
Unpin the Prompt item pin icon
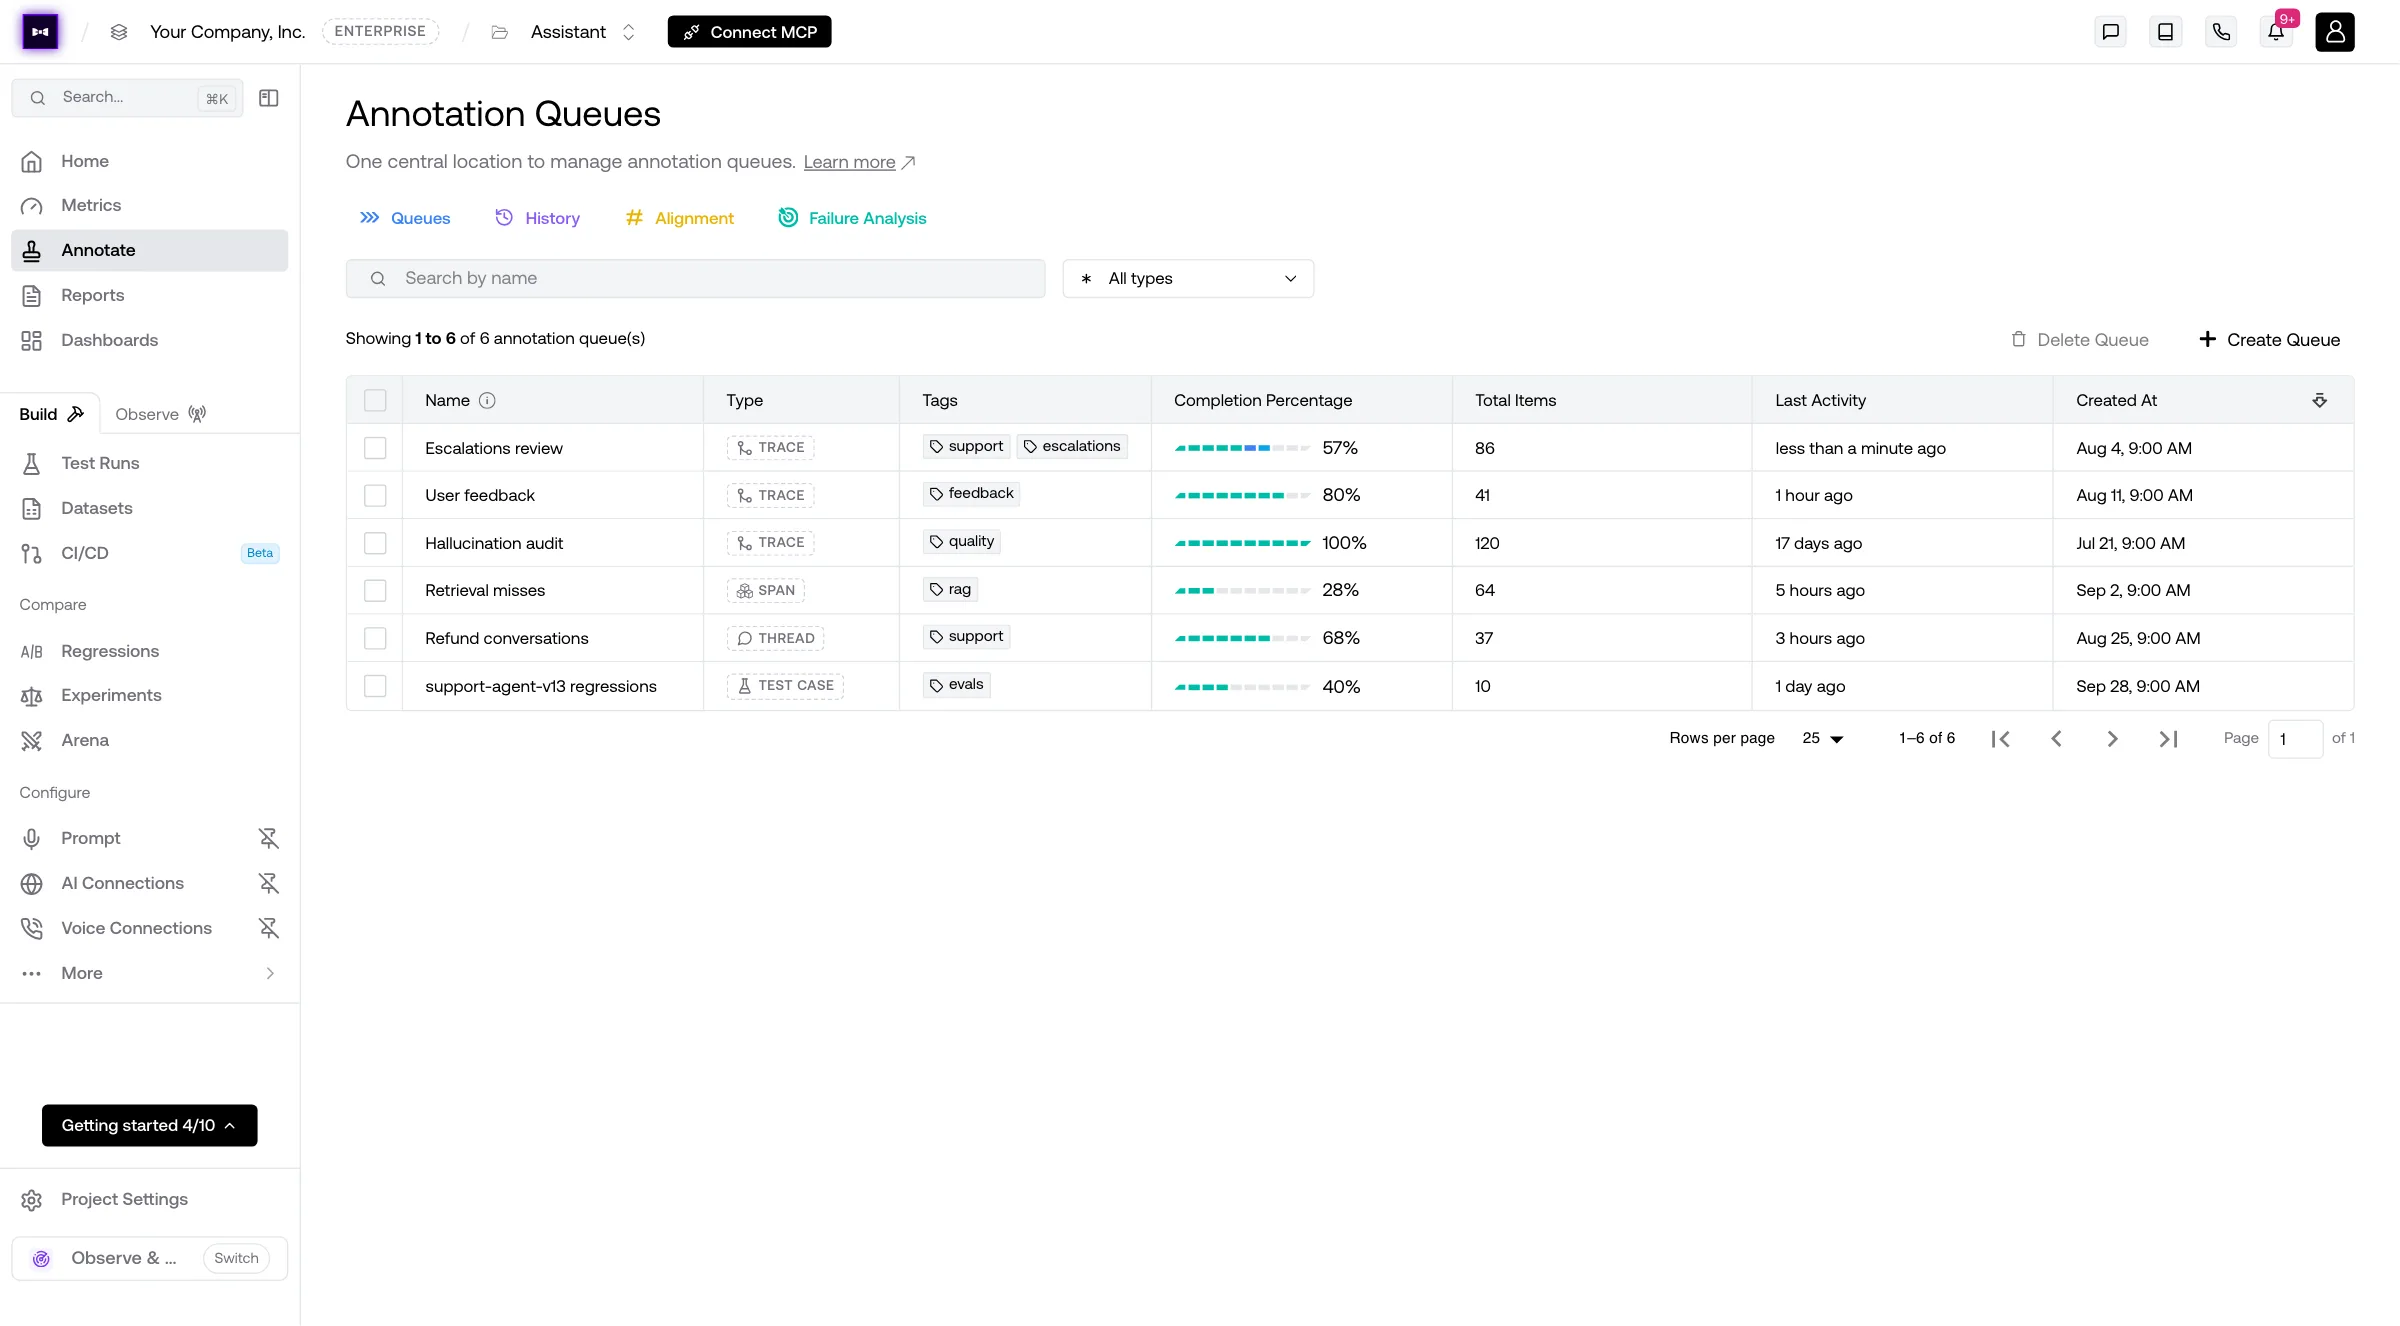tap(268, 838)
